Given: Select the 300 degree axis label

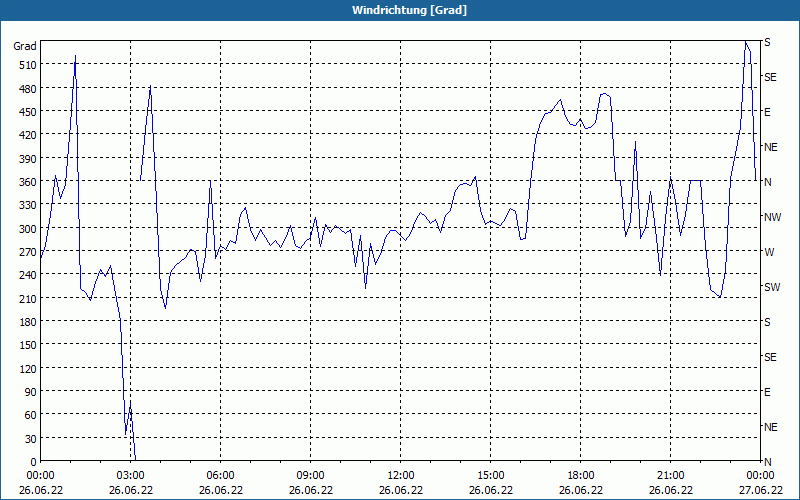Looking at the screenshot, I should click(28, 229).
